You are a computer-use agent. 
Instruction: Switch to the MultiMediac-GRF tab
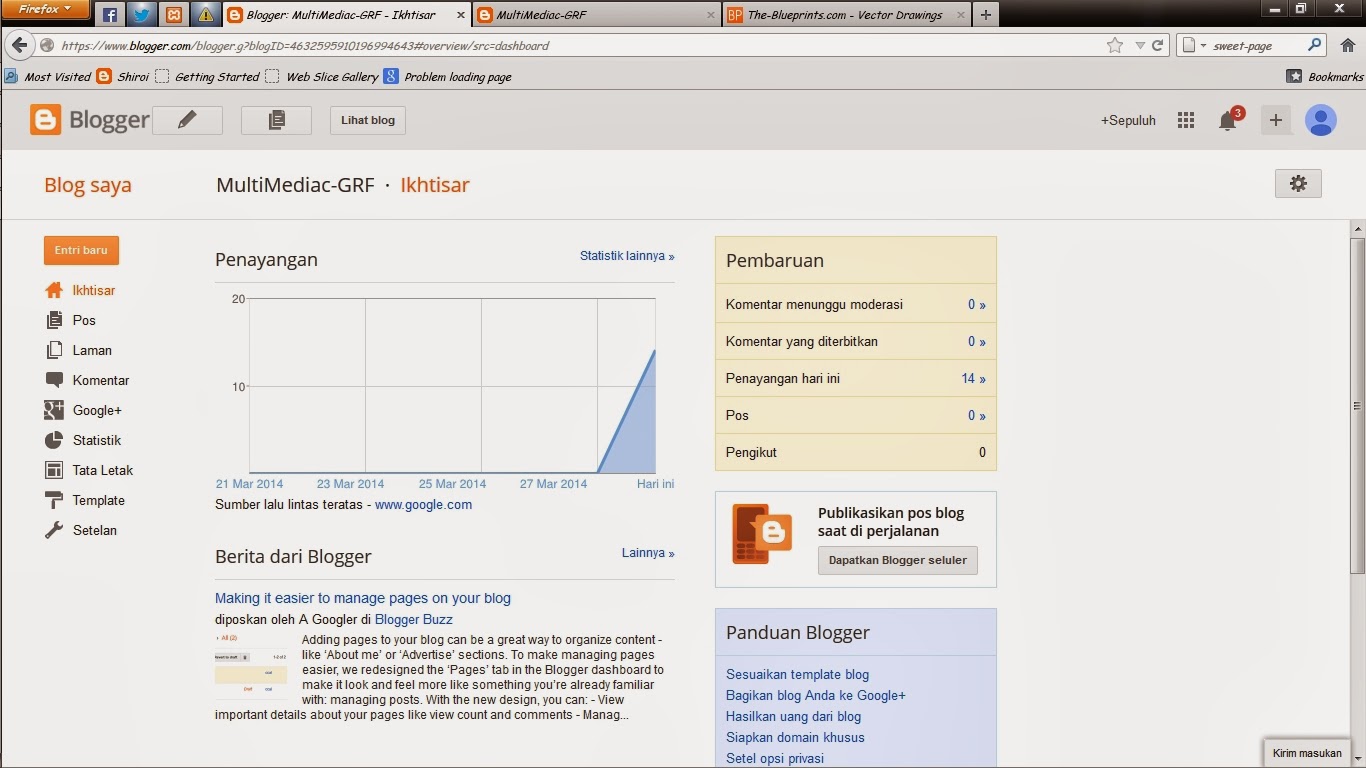595,15
